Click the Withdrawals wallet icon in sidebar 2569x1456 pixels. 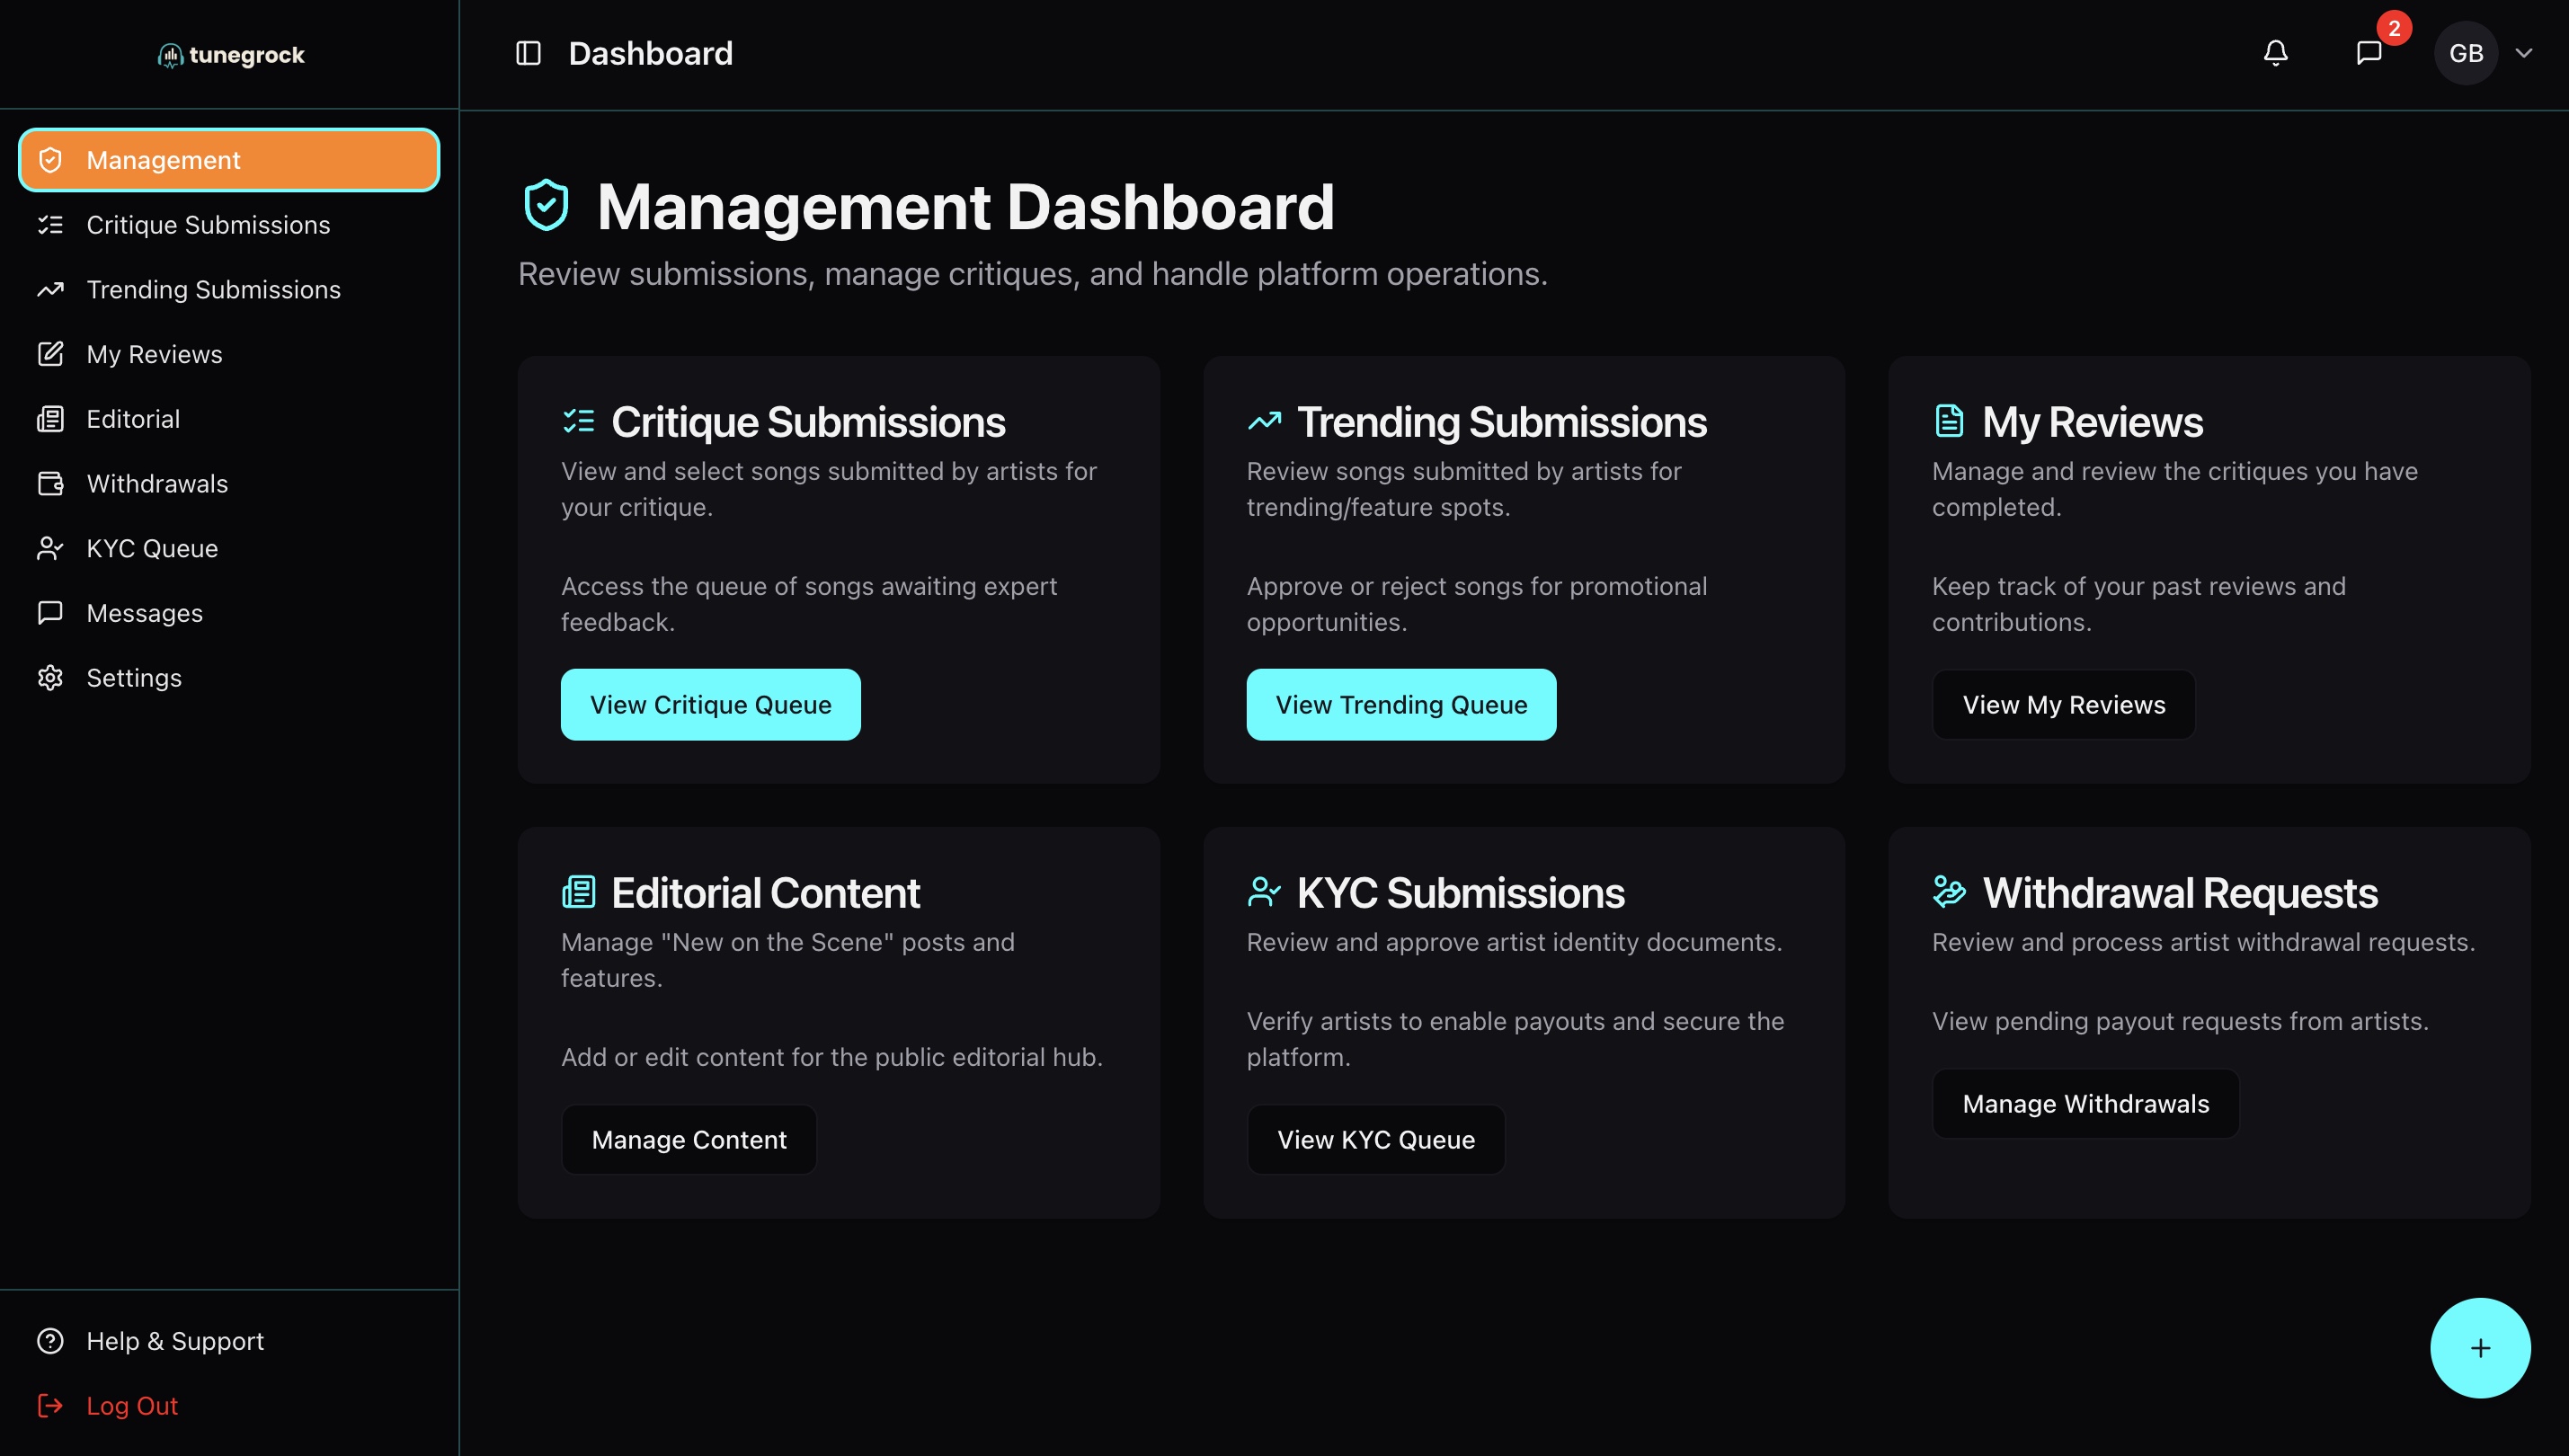[x=51, y=483]
